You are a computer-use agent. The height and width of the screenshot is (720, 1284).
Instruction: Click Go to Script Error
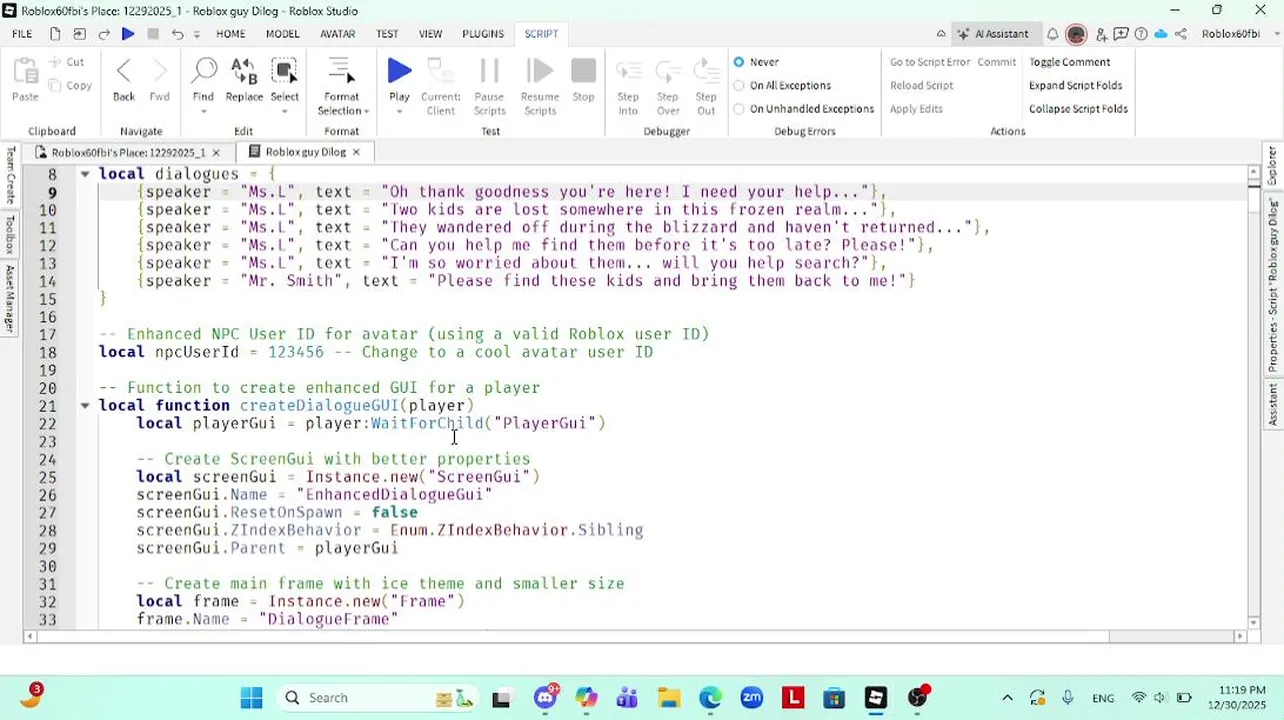pyautogui.click(x=930, y=62)
